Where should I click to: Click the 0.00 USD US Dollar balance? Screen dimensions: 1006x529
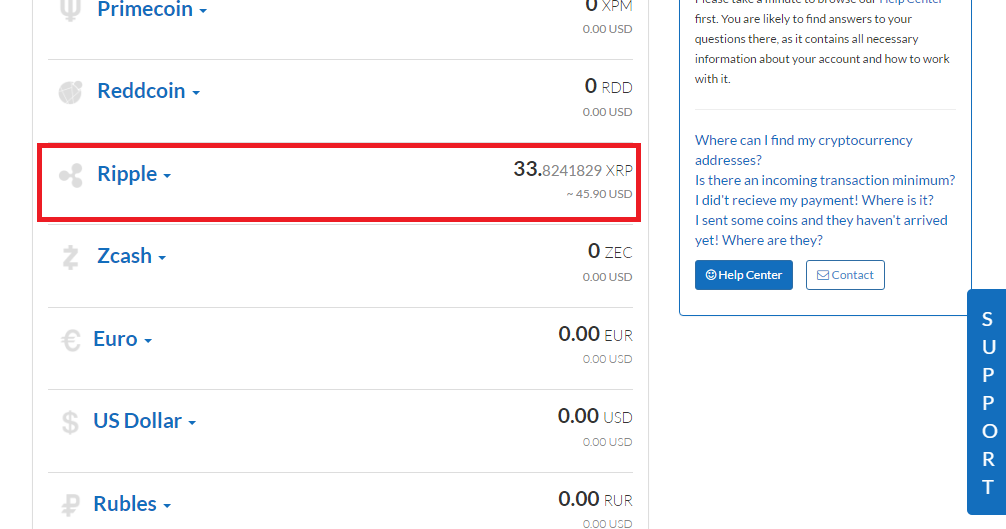point(595,416)
